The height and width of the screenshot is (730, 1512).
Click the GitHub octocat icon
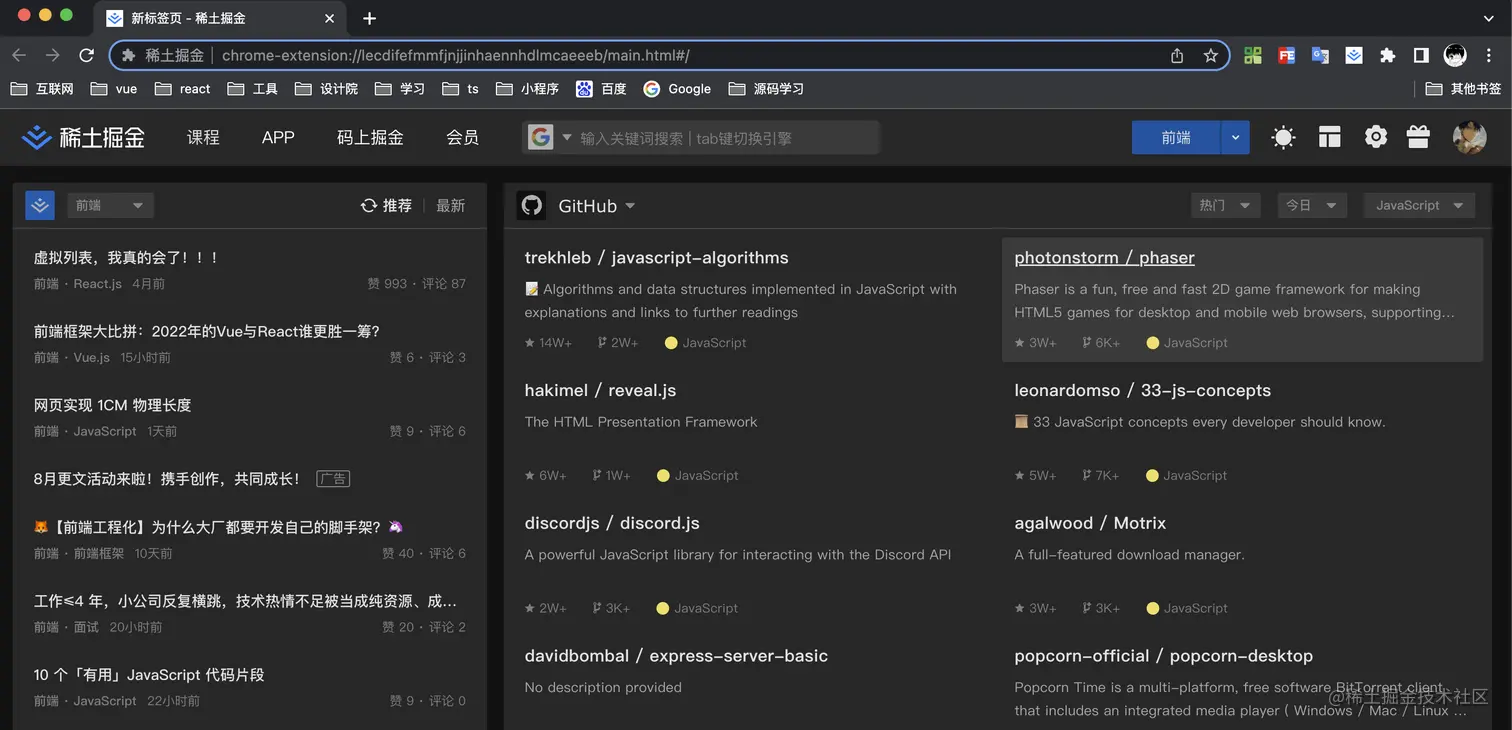pos(531,205)
